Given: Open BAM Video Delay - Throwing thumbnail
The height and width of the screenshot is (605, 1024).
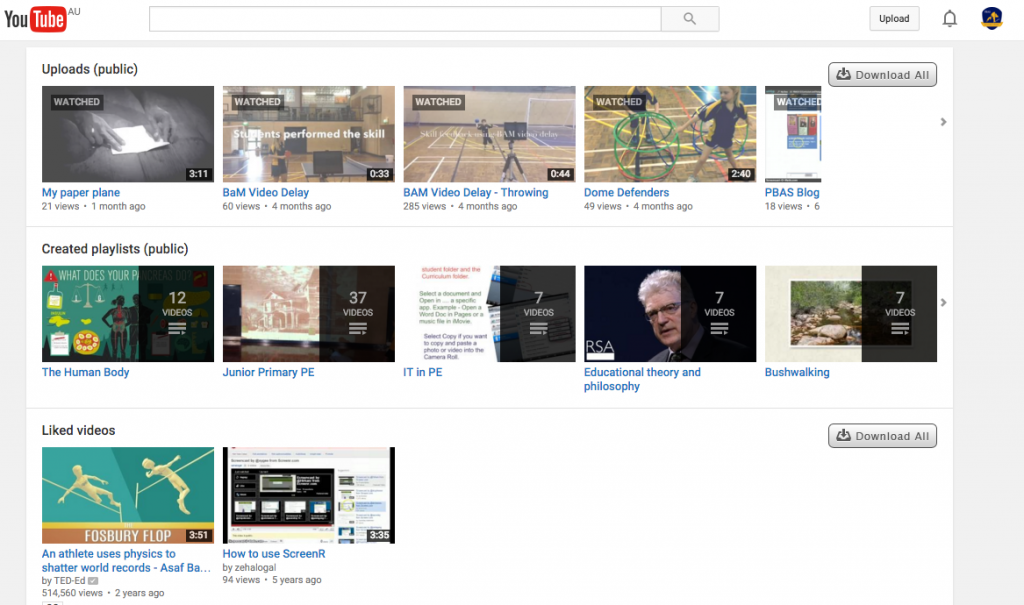Looking at the screenshot, I should tap(489, 134).
